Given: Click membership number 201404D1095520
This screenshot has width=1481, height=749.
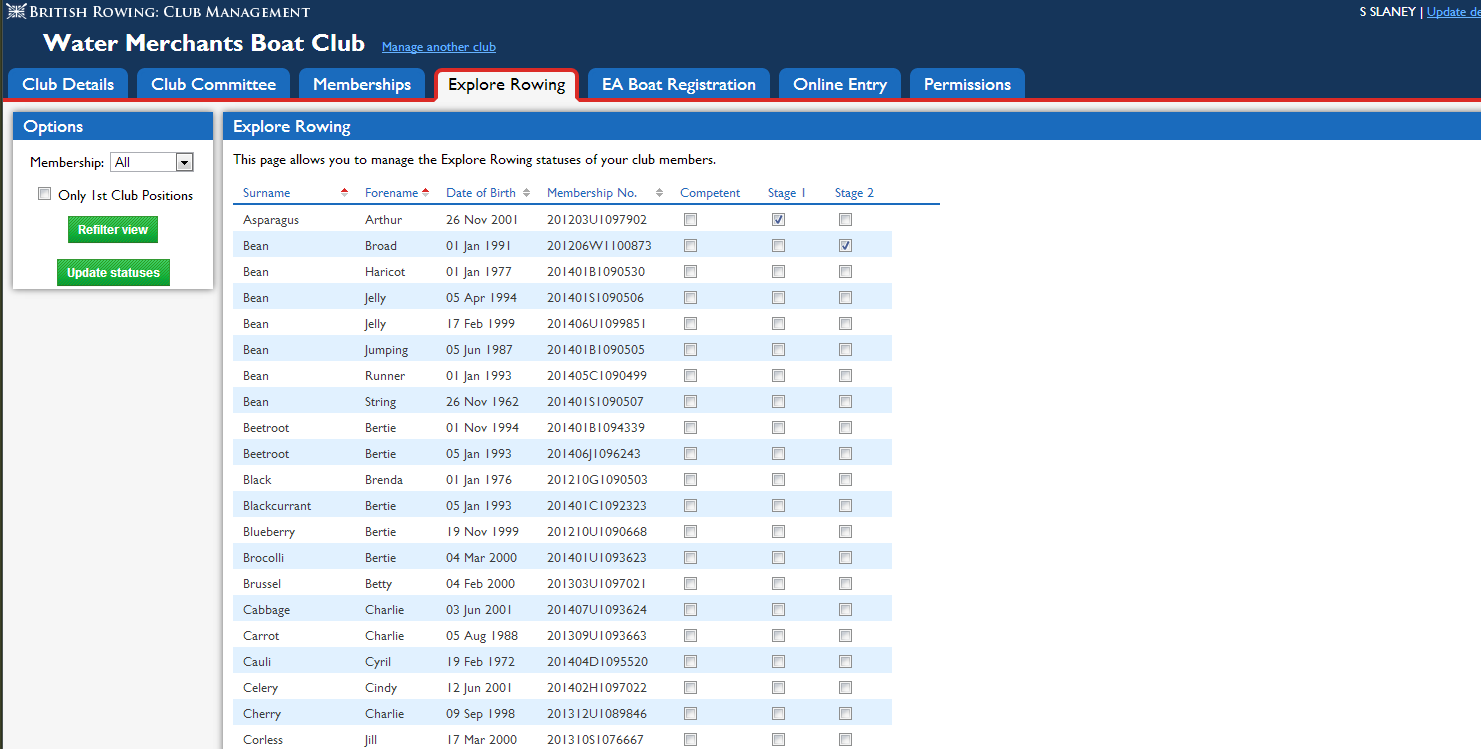Looking at the screenshot, I should point(597,662).
